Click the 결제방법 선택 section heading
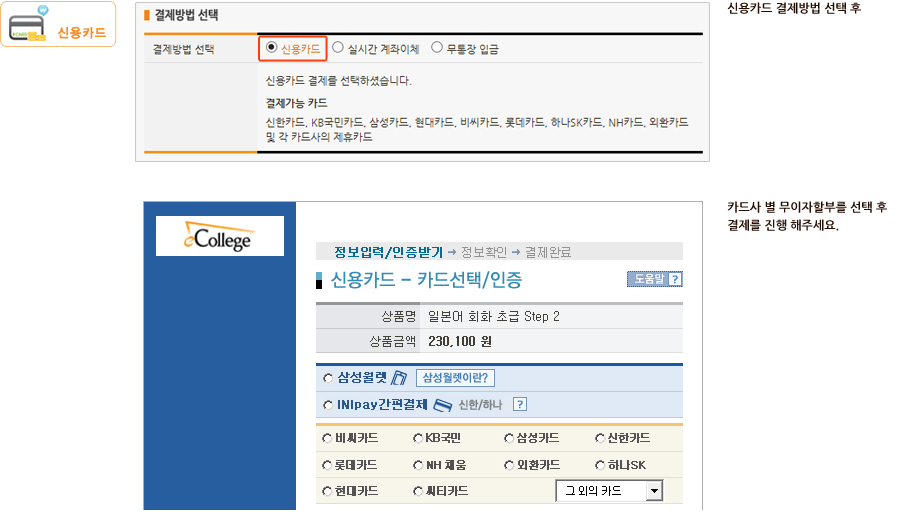The height and width of the screenshot is (530, 913). tap(186, 15)
